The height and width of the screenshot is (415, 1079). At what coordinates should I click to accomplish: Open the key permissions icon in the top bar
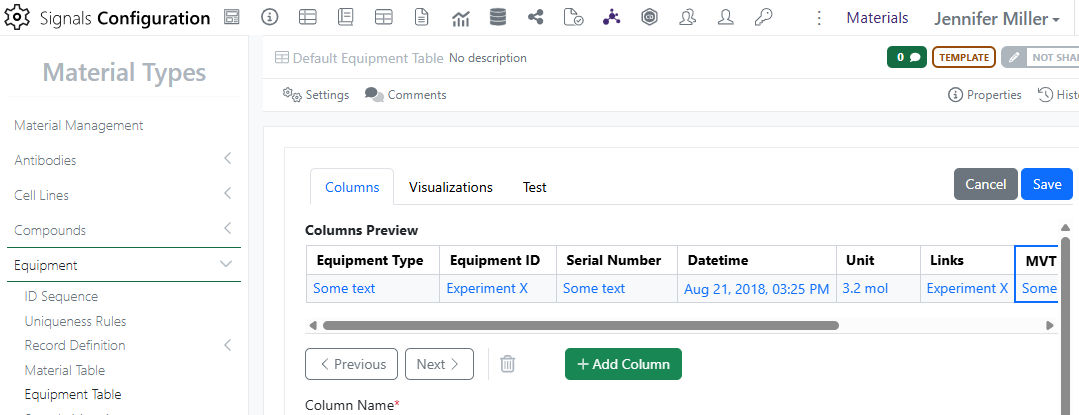click(763, 19)
